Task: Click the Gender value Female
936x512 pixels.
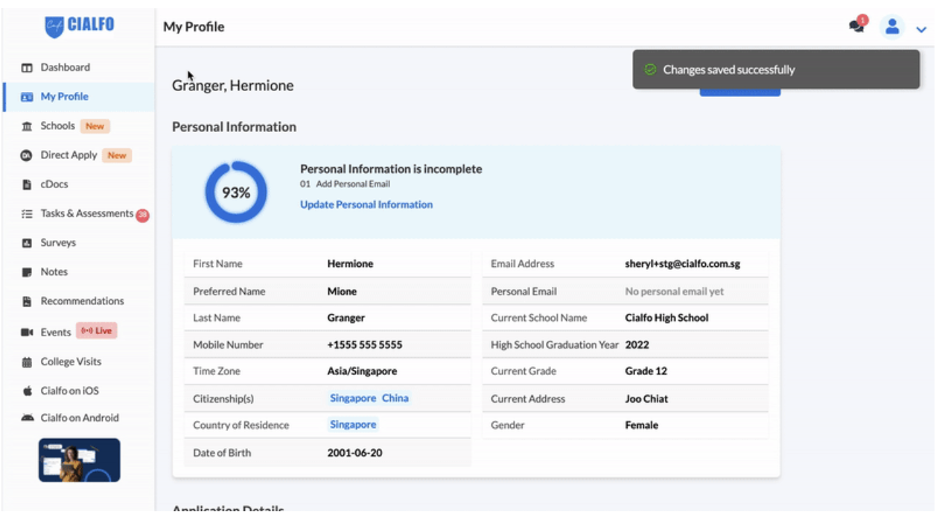Action: [642, 425]
